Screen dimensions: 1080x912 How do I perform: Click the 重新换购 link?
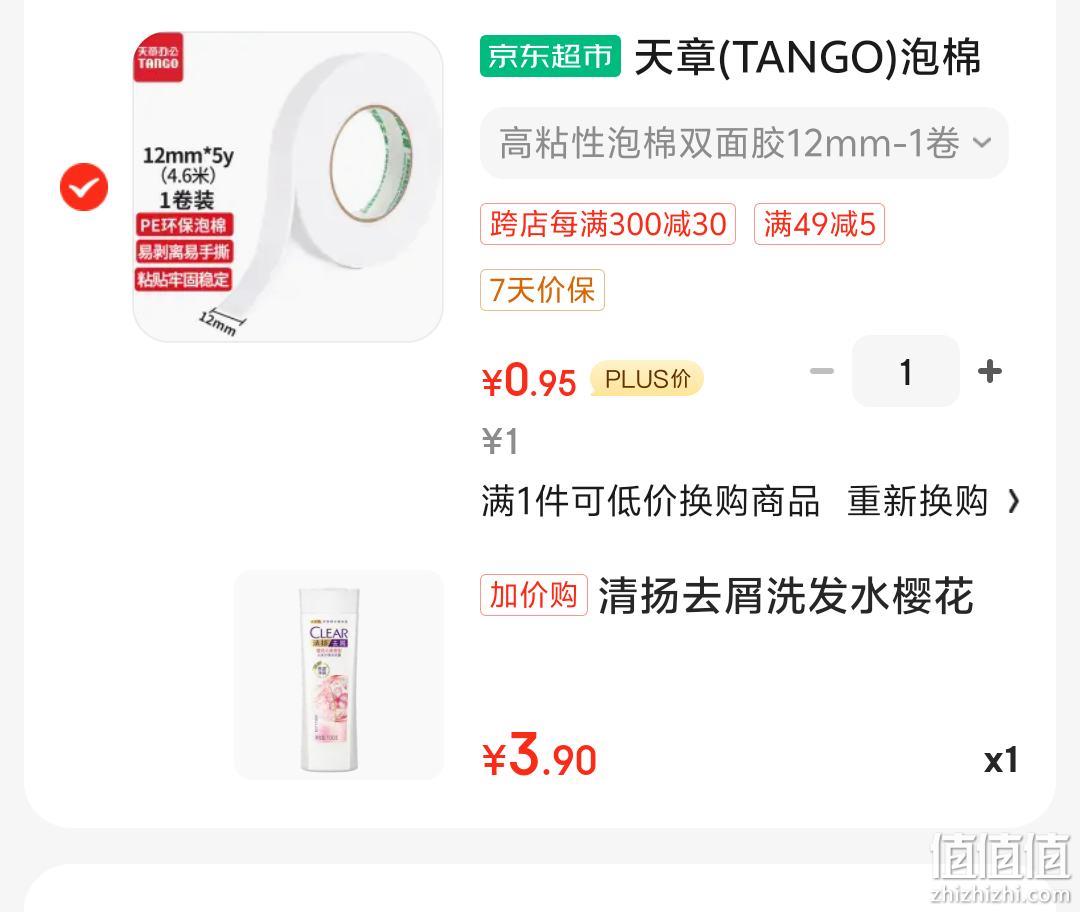coord(917,501)
